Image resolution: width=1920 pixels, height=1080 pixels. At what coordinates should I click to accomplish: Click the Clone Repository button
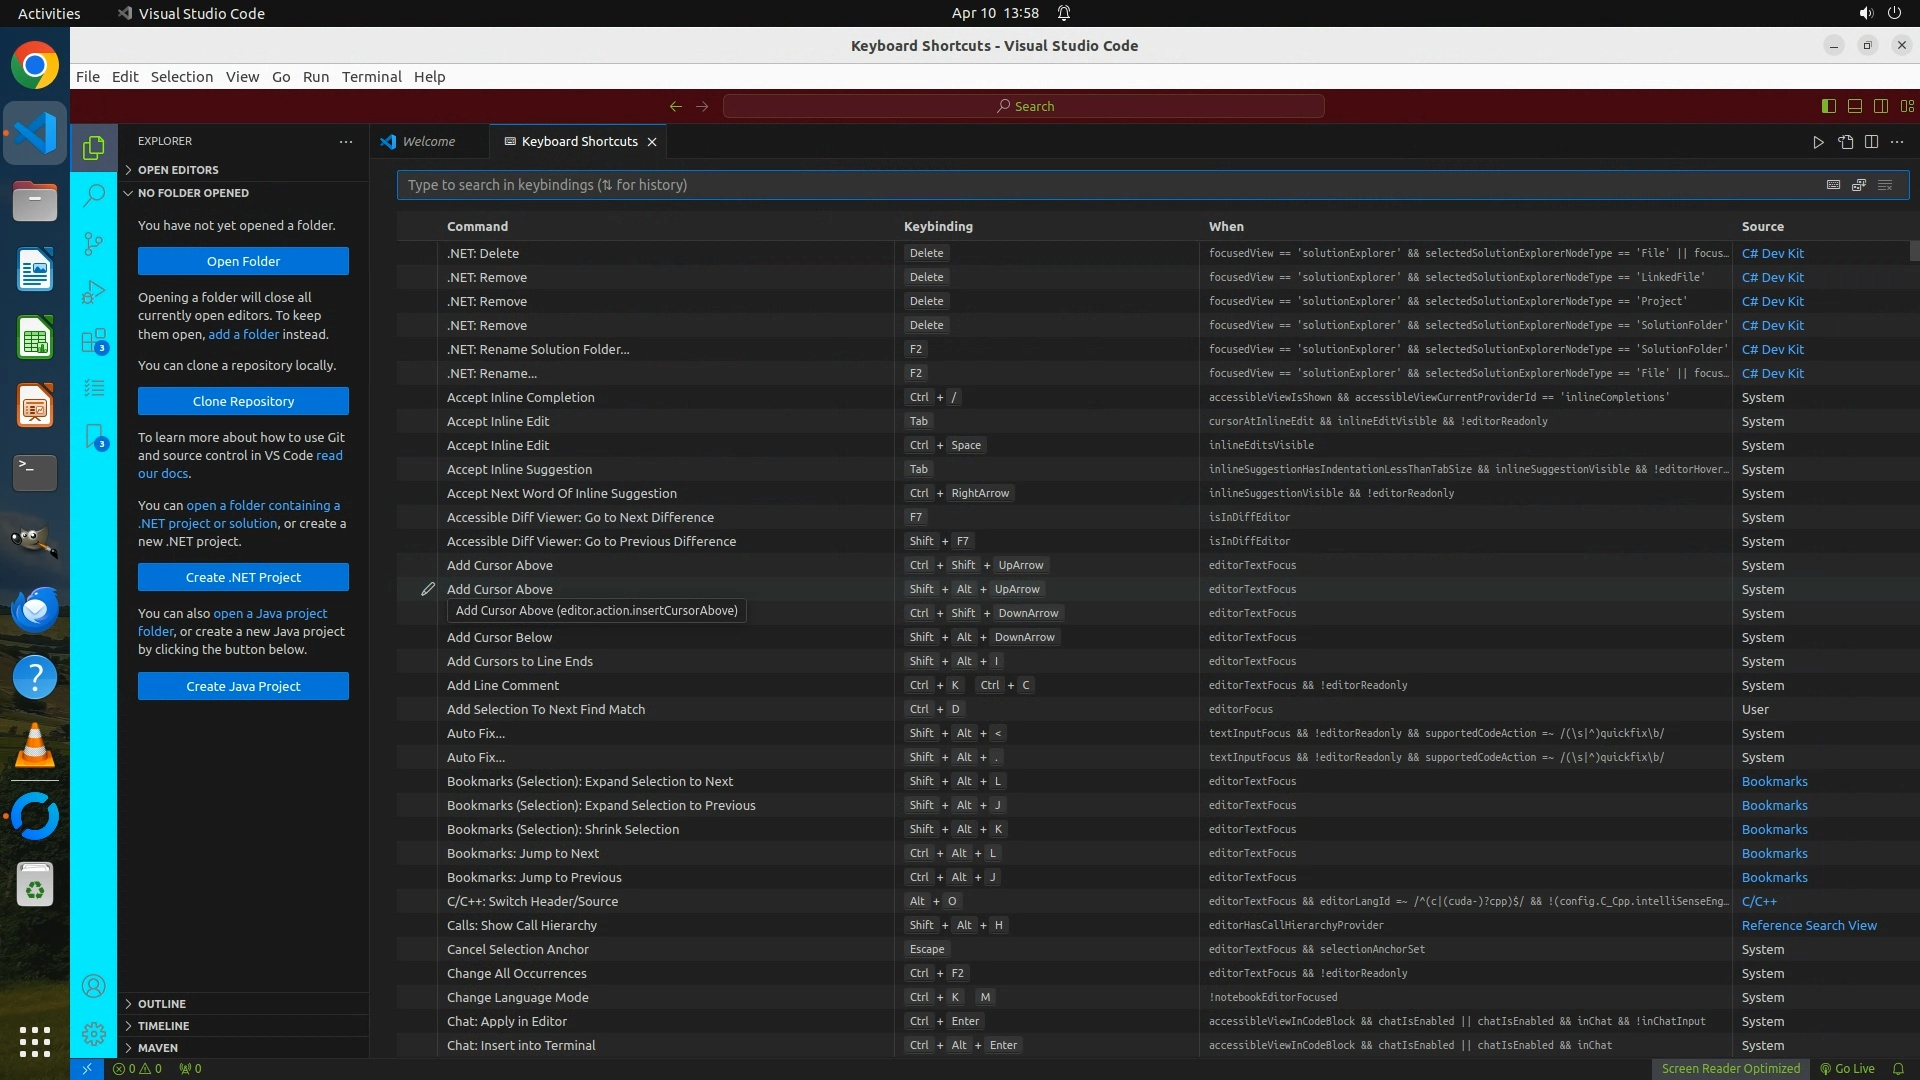[x=243, y=401]
